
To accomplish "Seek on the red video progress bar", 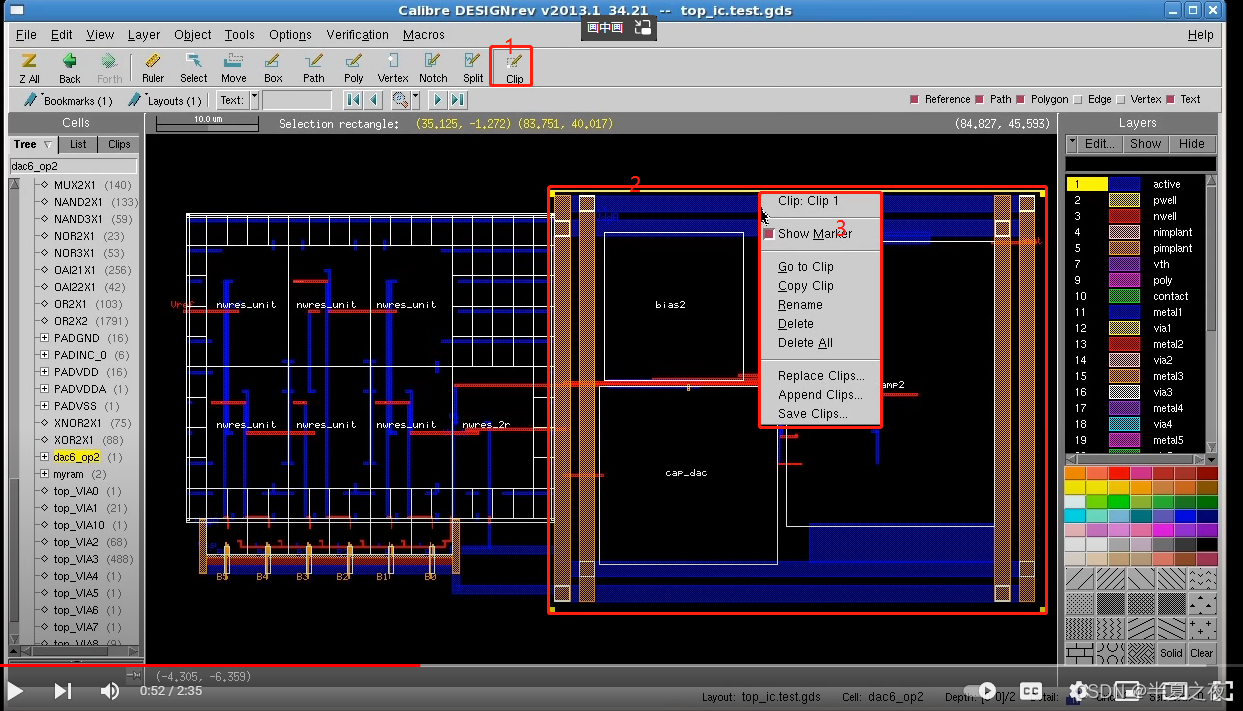I will (210, 665).
